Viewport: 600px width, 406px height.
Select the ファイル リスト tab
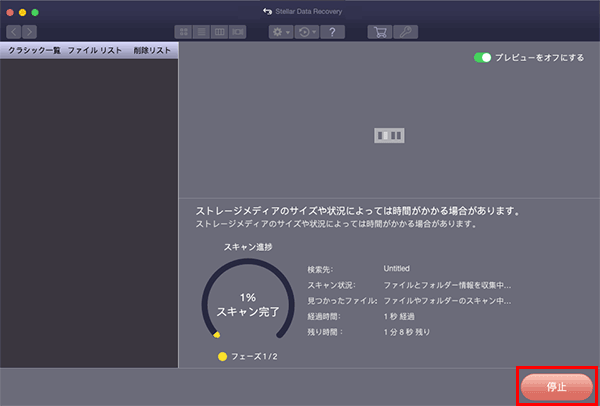95,51
